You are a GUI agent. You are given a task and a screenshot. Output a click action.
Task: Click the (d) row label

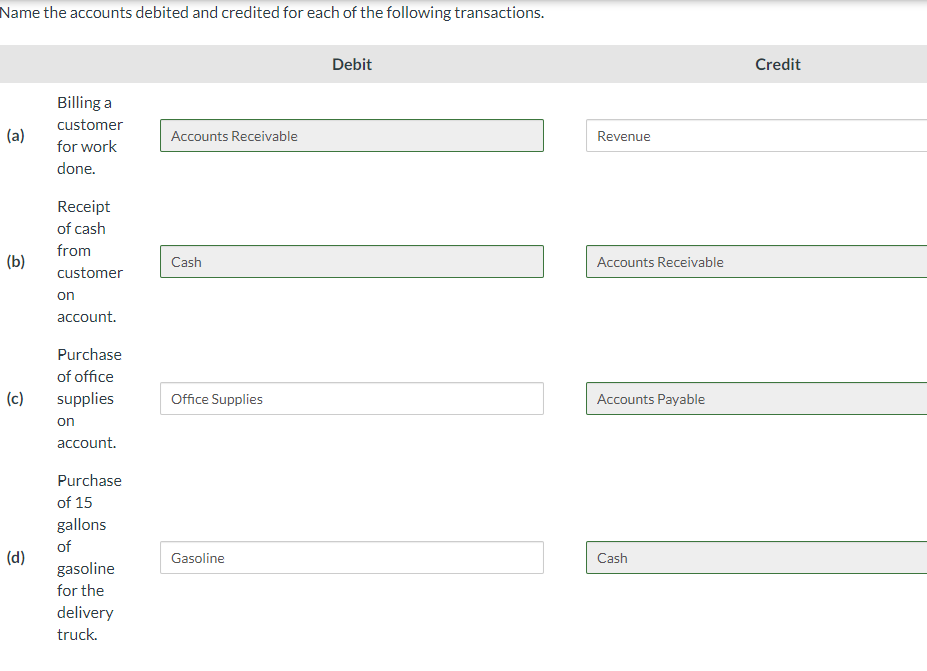[15, 557]
